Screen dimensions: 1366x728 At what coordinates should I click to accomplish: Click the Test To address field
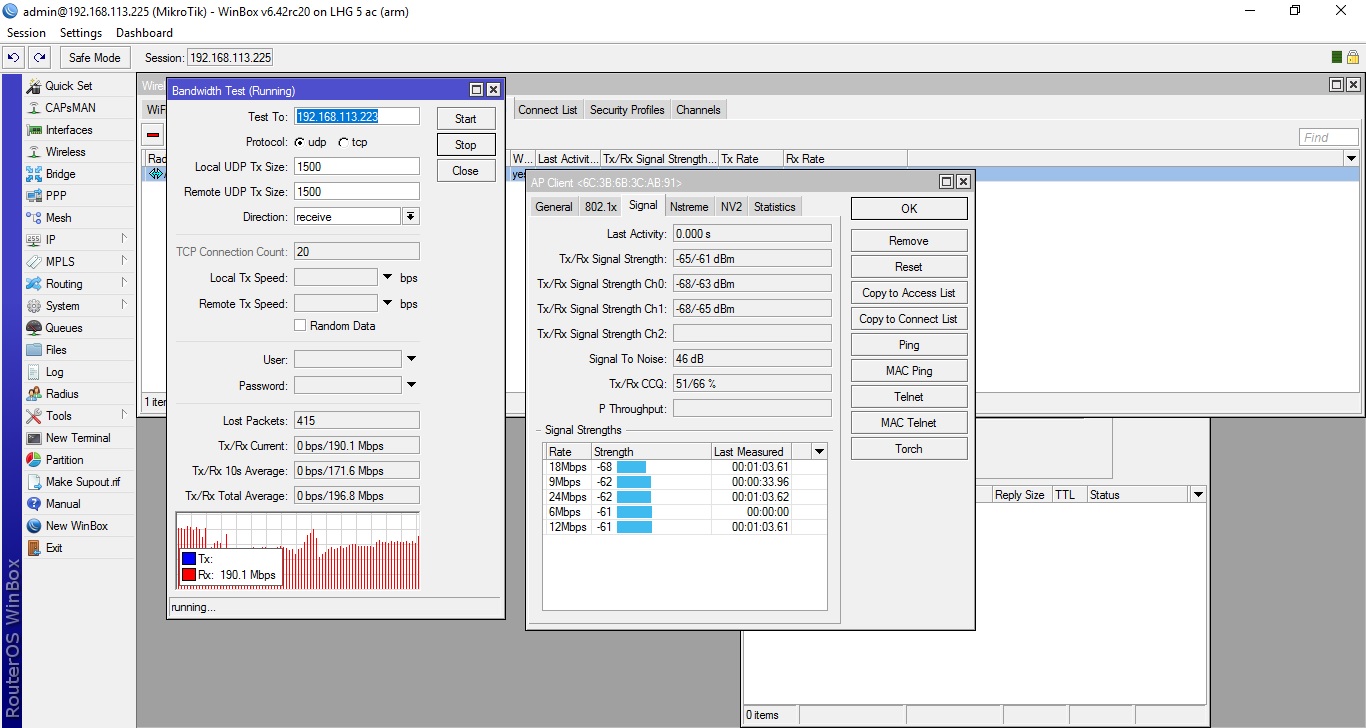coord(356,117)
